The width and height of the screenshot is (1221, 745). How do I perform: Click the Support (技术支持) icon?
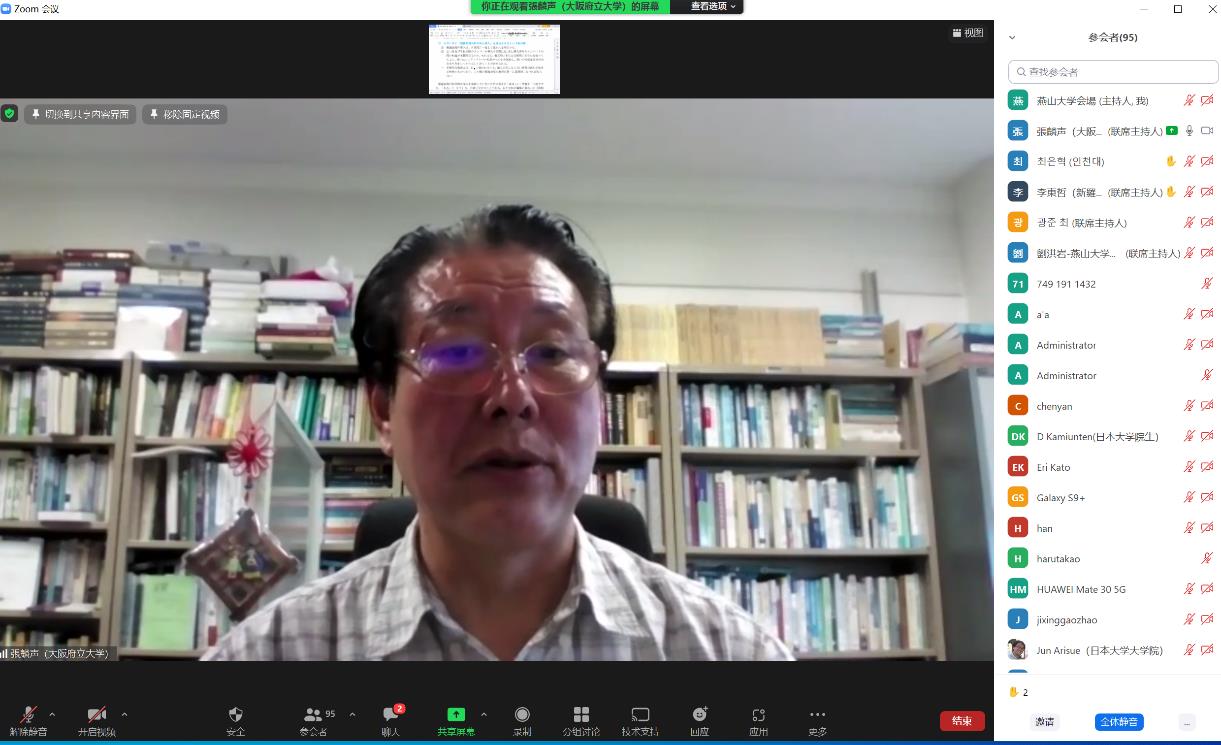click(x=640, y=714)
